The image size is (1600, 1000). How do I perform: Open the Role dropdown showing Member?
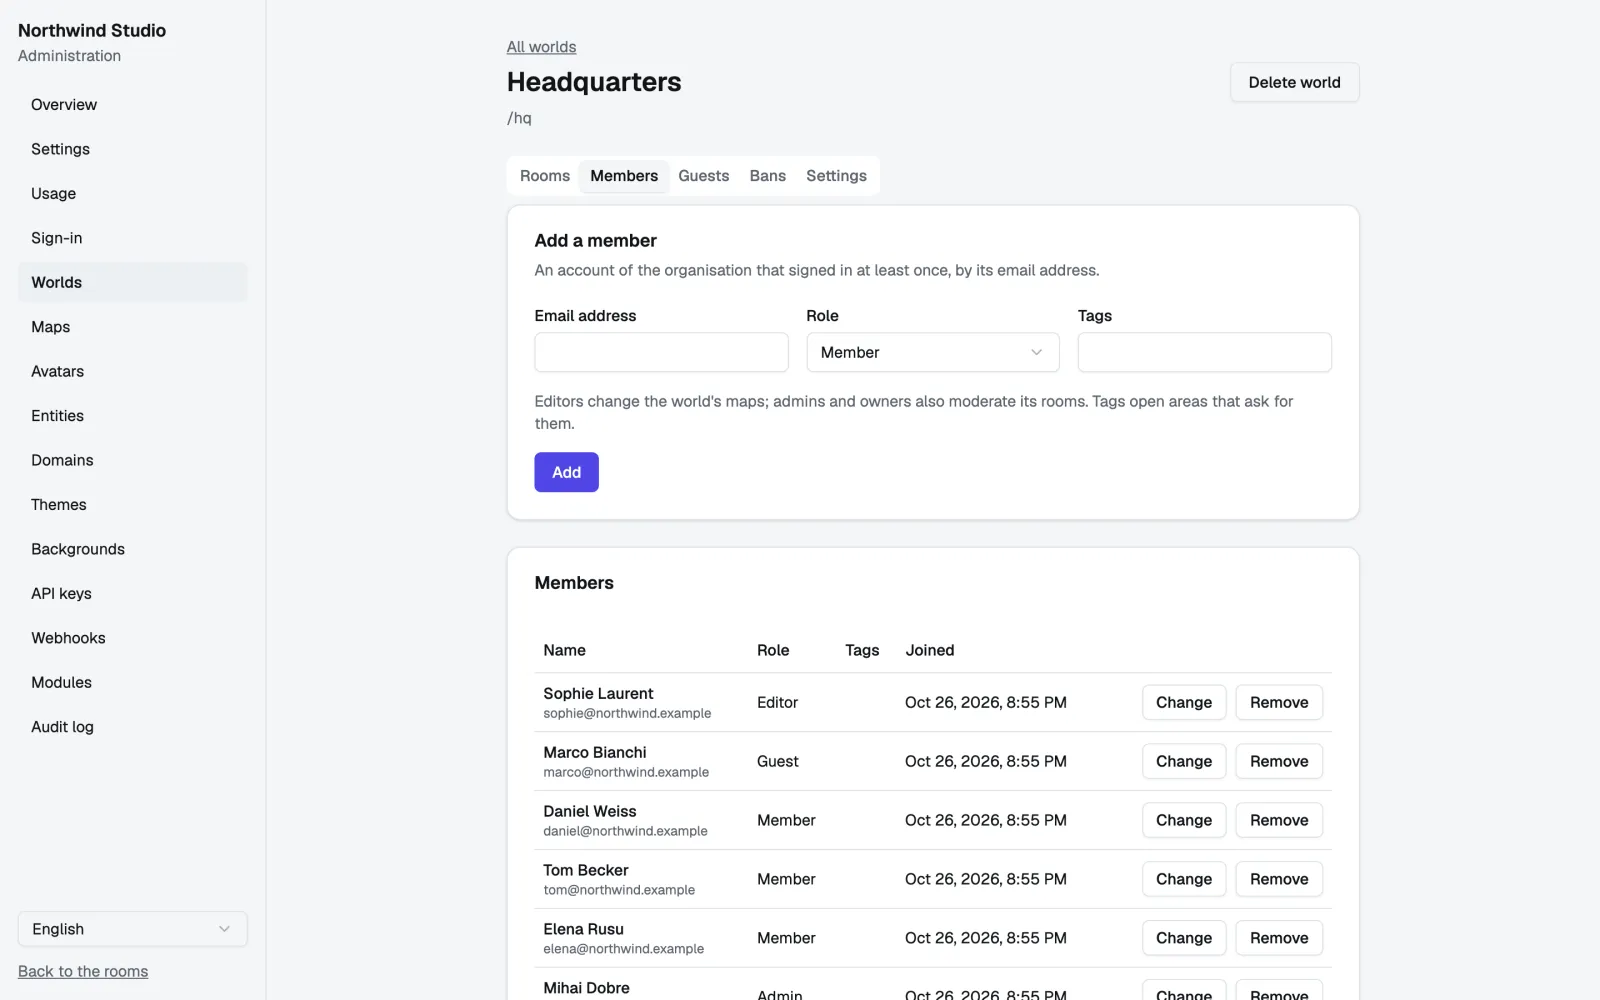pyautogui.click(x=932, y=352)
